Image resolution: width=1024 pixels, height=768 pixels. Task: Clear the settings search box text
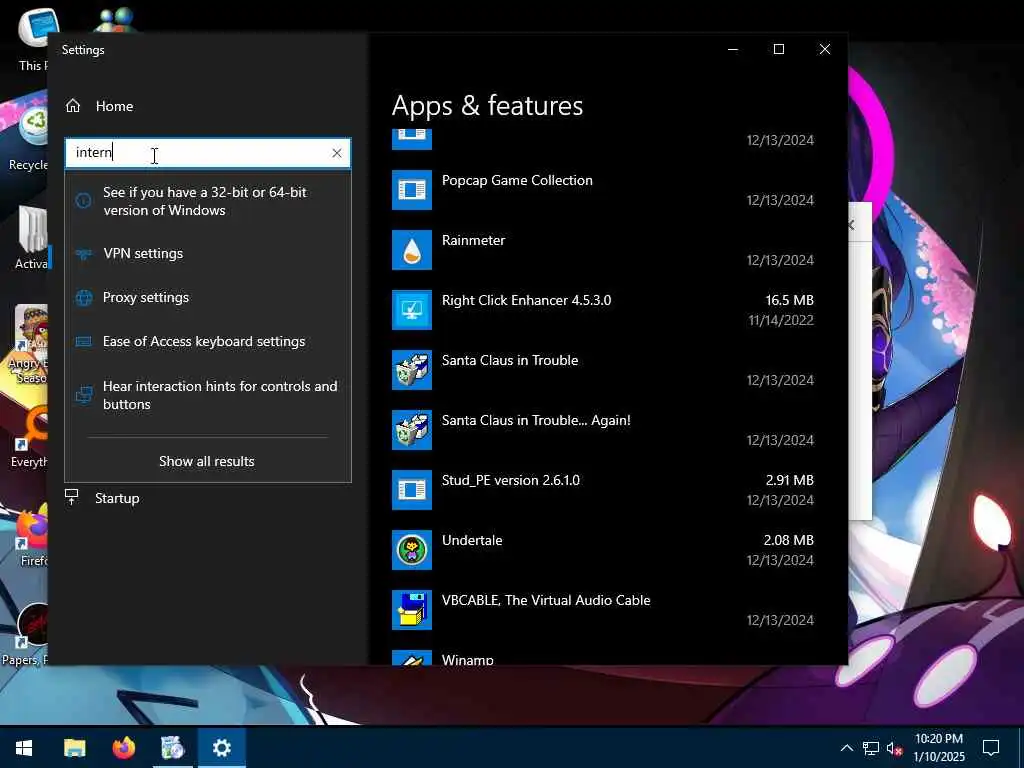pos(336,153)
